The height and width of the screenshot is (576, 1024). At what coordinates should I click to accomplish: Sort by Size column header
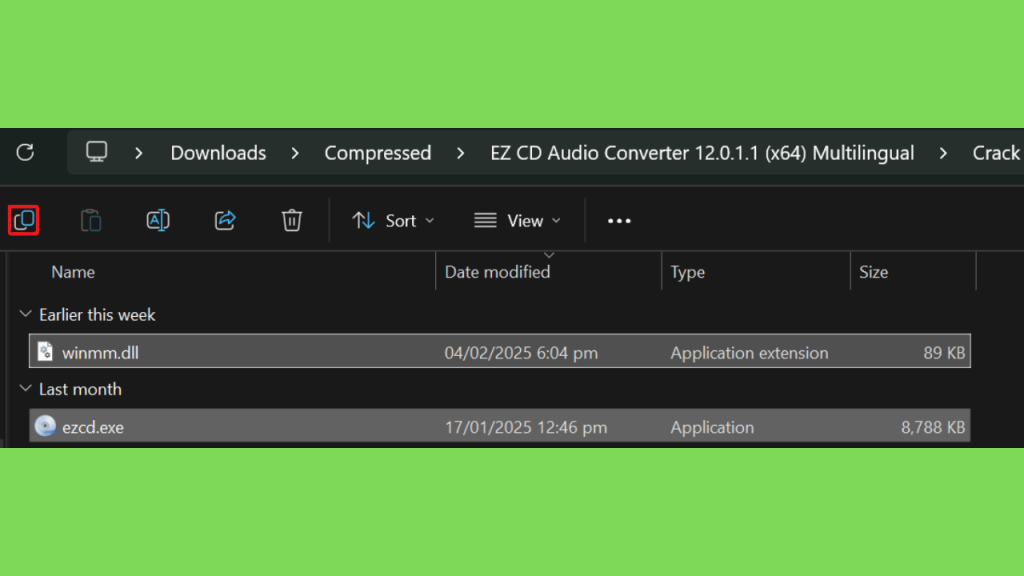[x=873, y=272]
